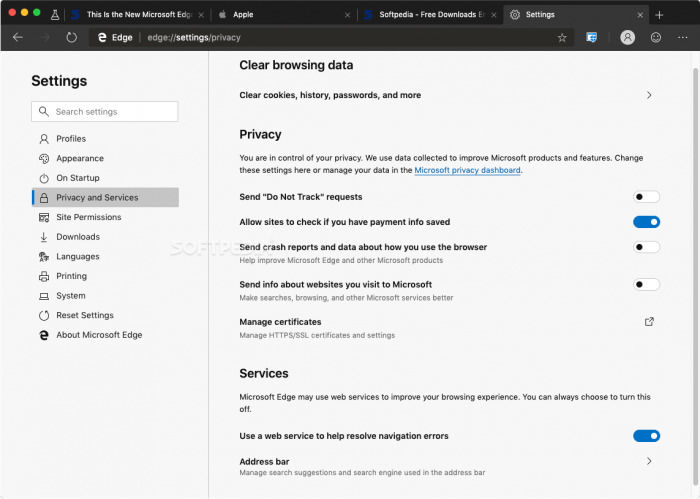The height and width of the screenshot is (499, 700).
Task: Click the back navigation arrow
Action: pos(18,37)
